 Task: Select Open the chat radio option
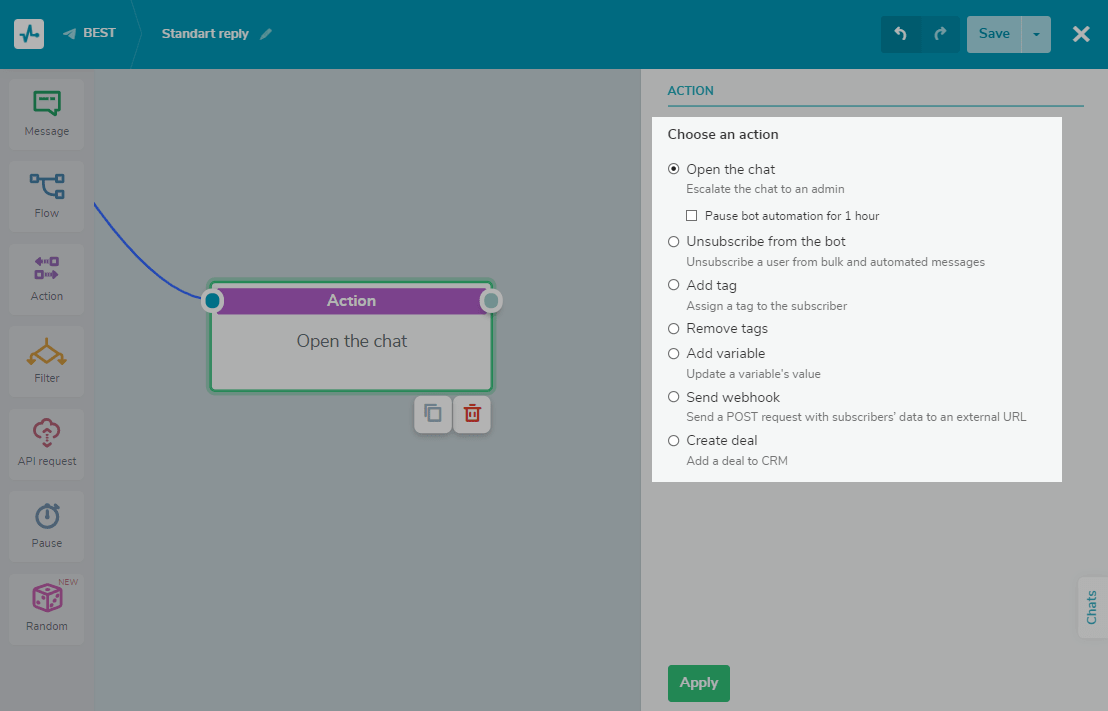click(x=673, y=169)
